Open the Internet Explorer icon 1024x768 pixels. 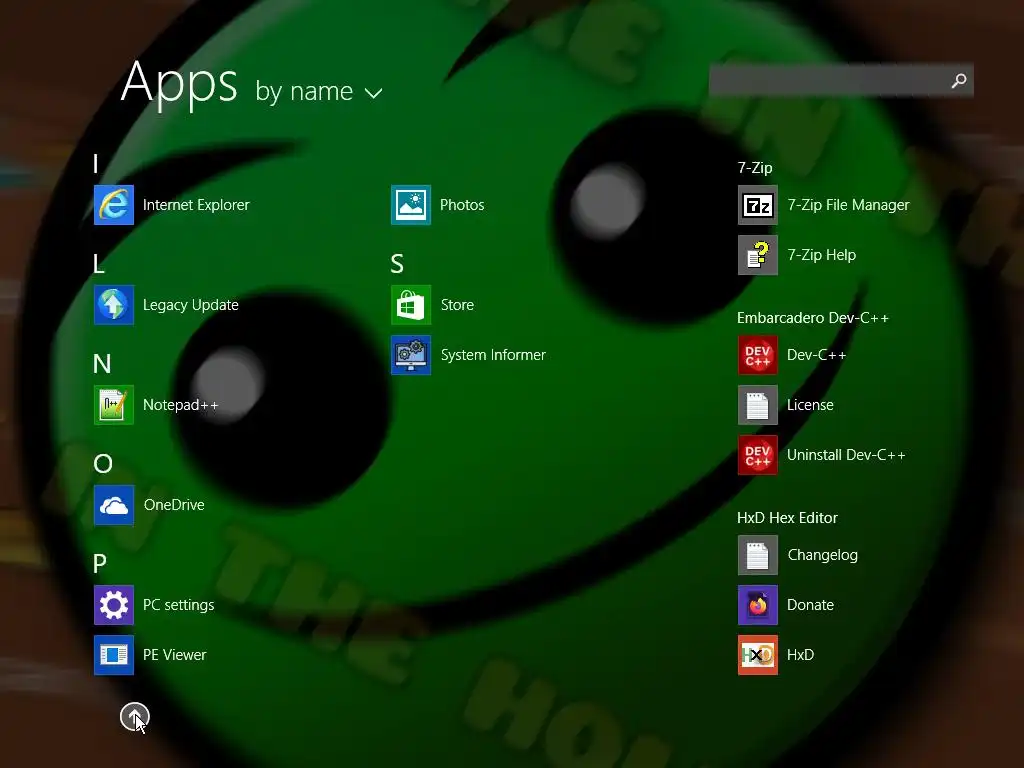tap(114, 205)
